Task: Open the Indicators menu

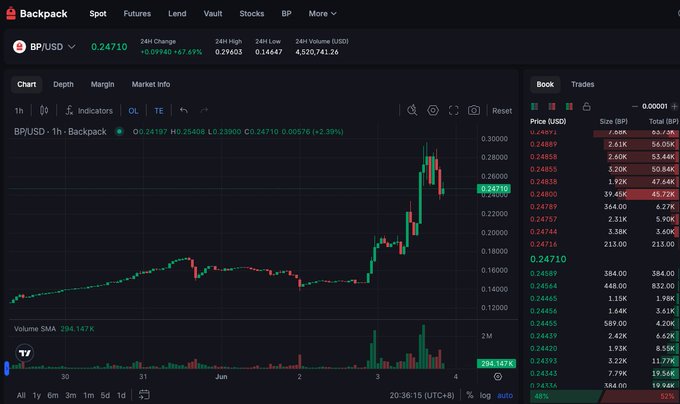Action: coord(89,111)
